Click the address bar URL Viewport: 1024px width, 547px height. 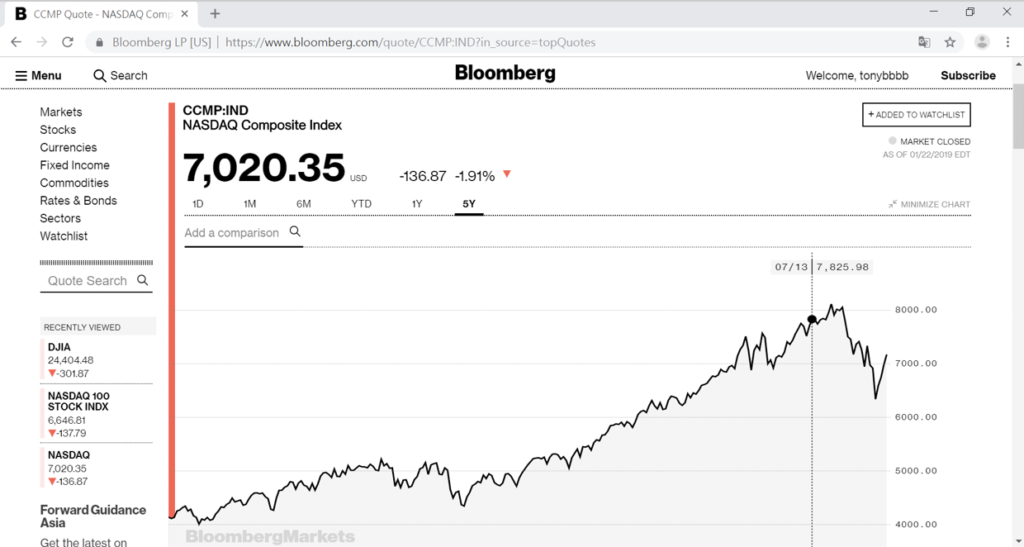coord(410,42)
